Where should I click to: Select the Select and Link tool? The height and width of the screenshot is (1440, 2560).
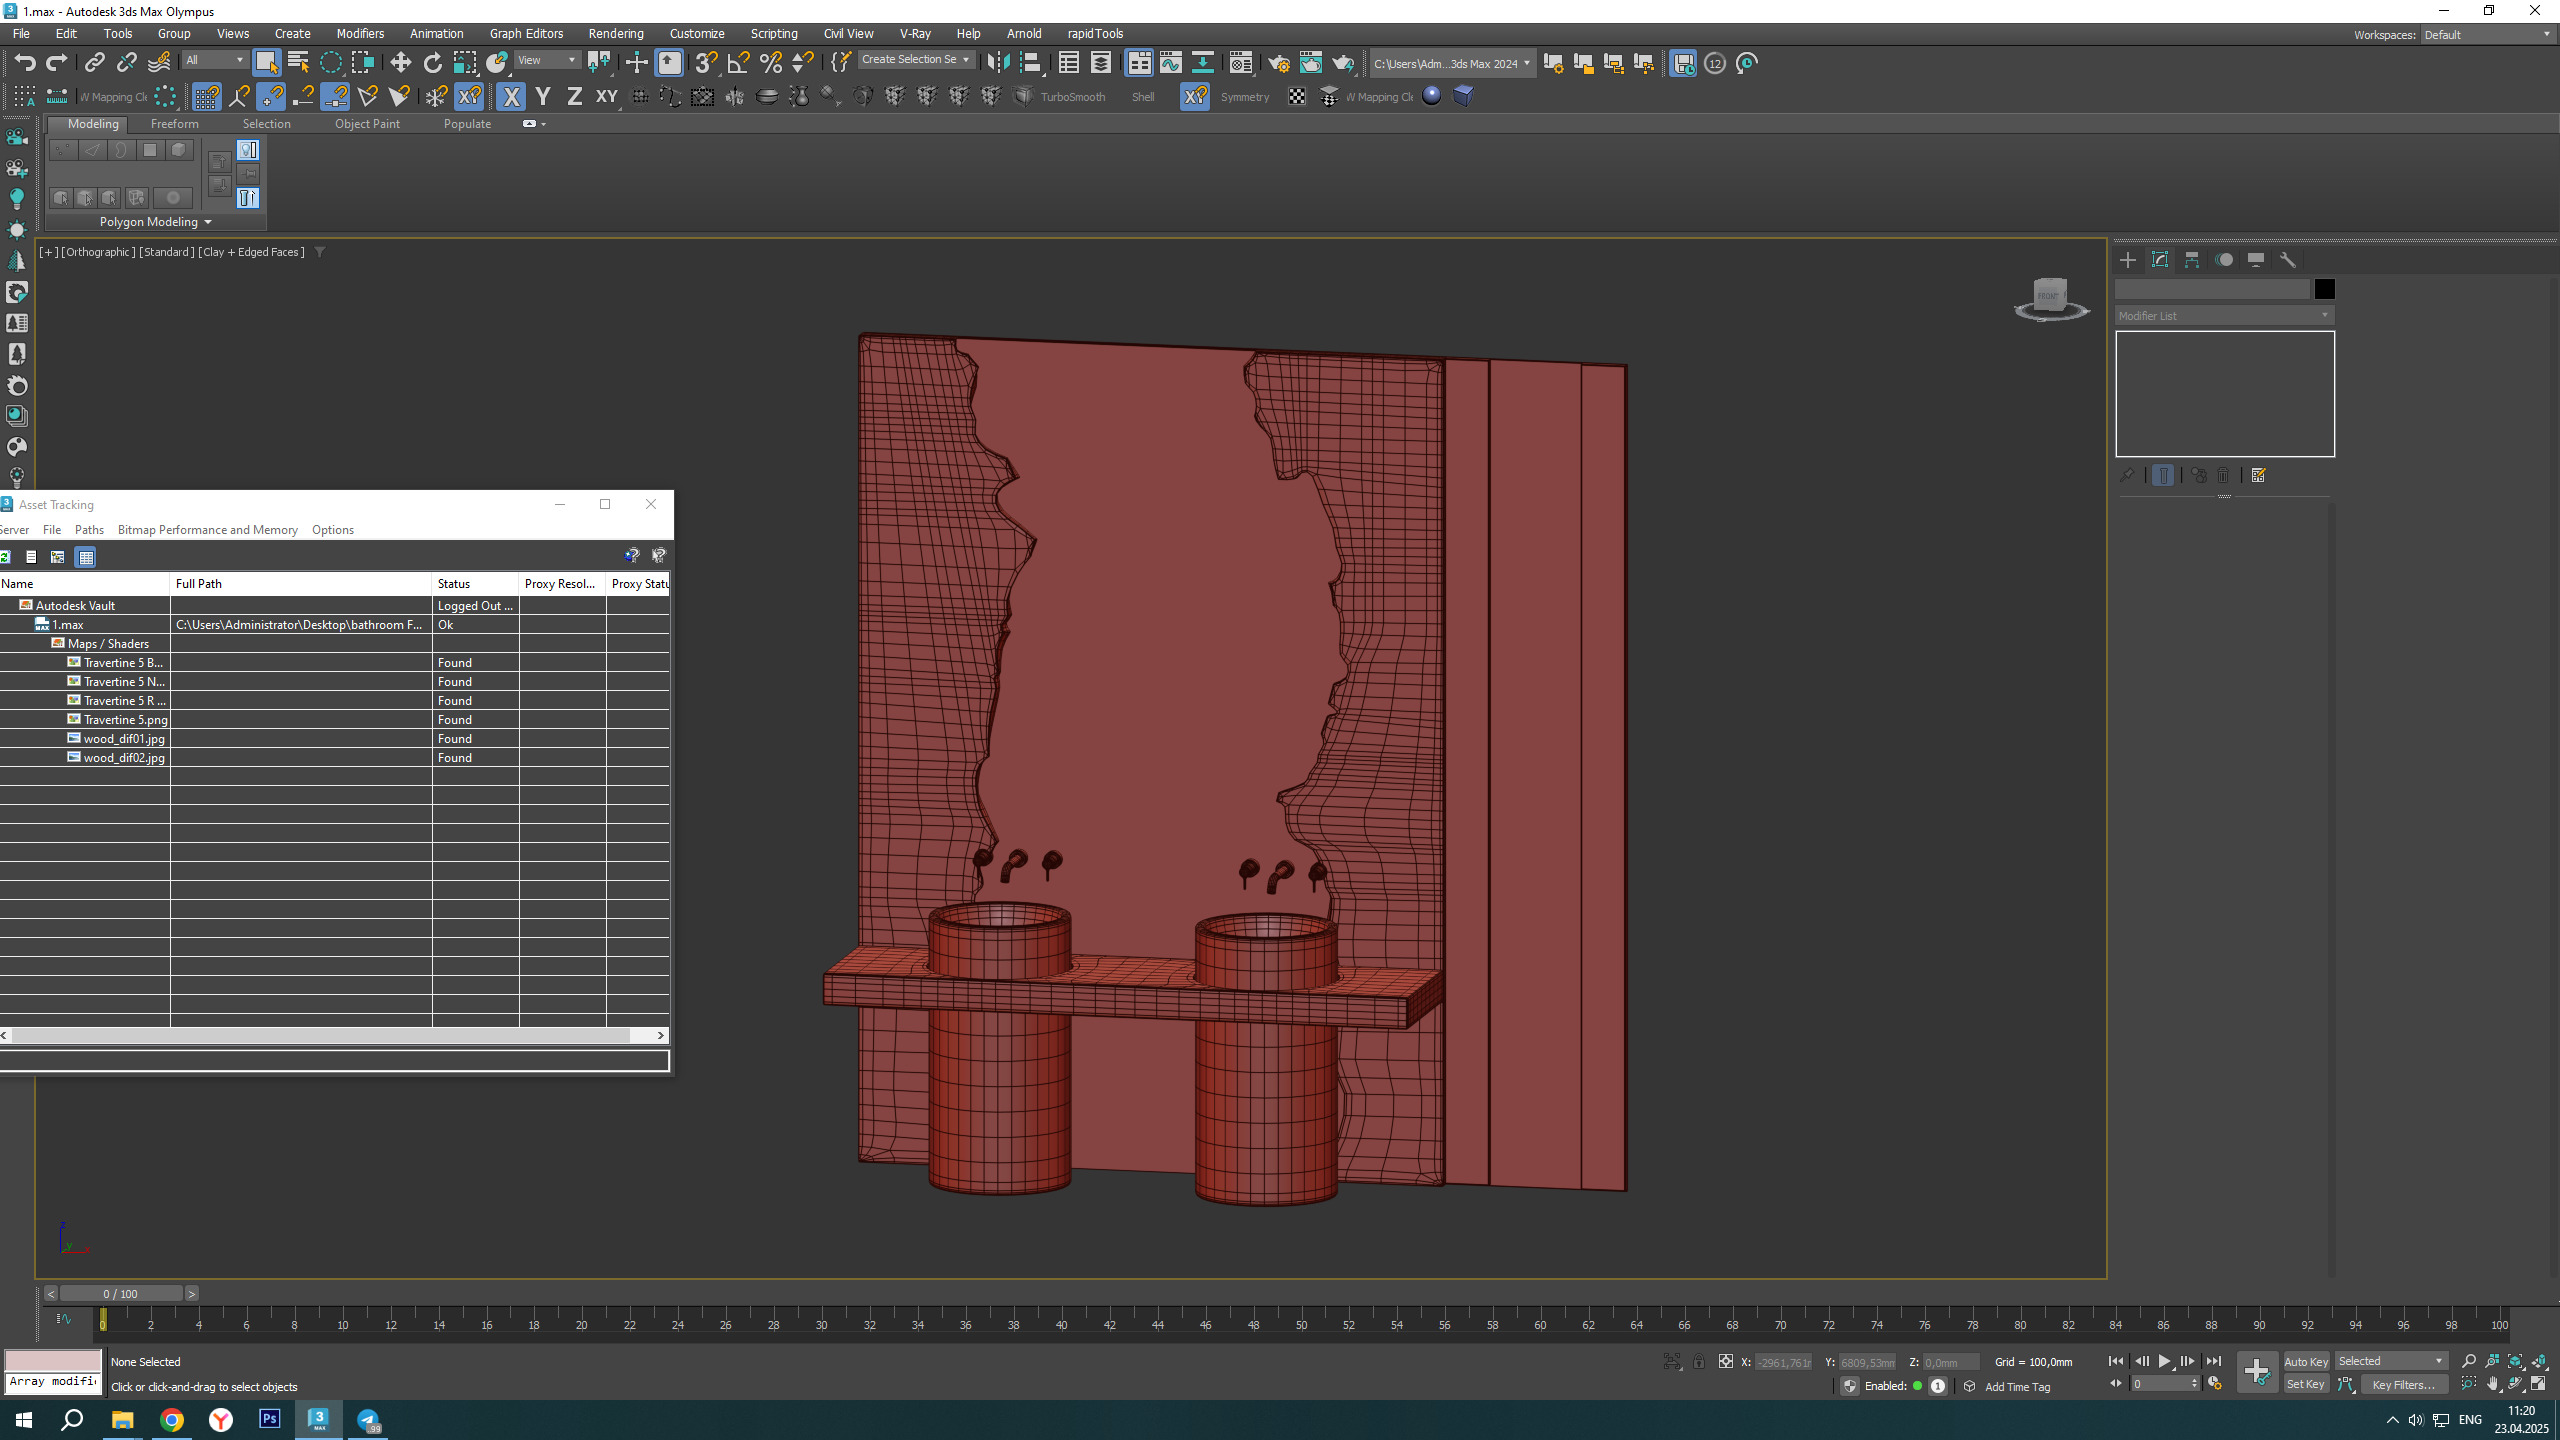point(94,63)
